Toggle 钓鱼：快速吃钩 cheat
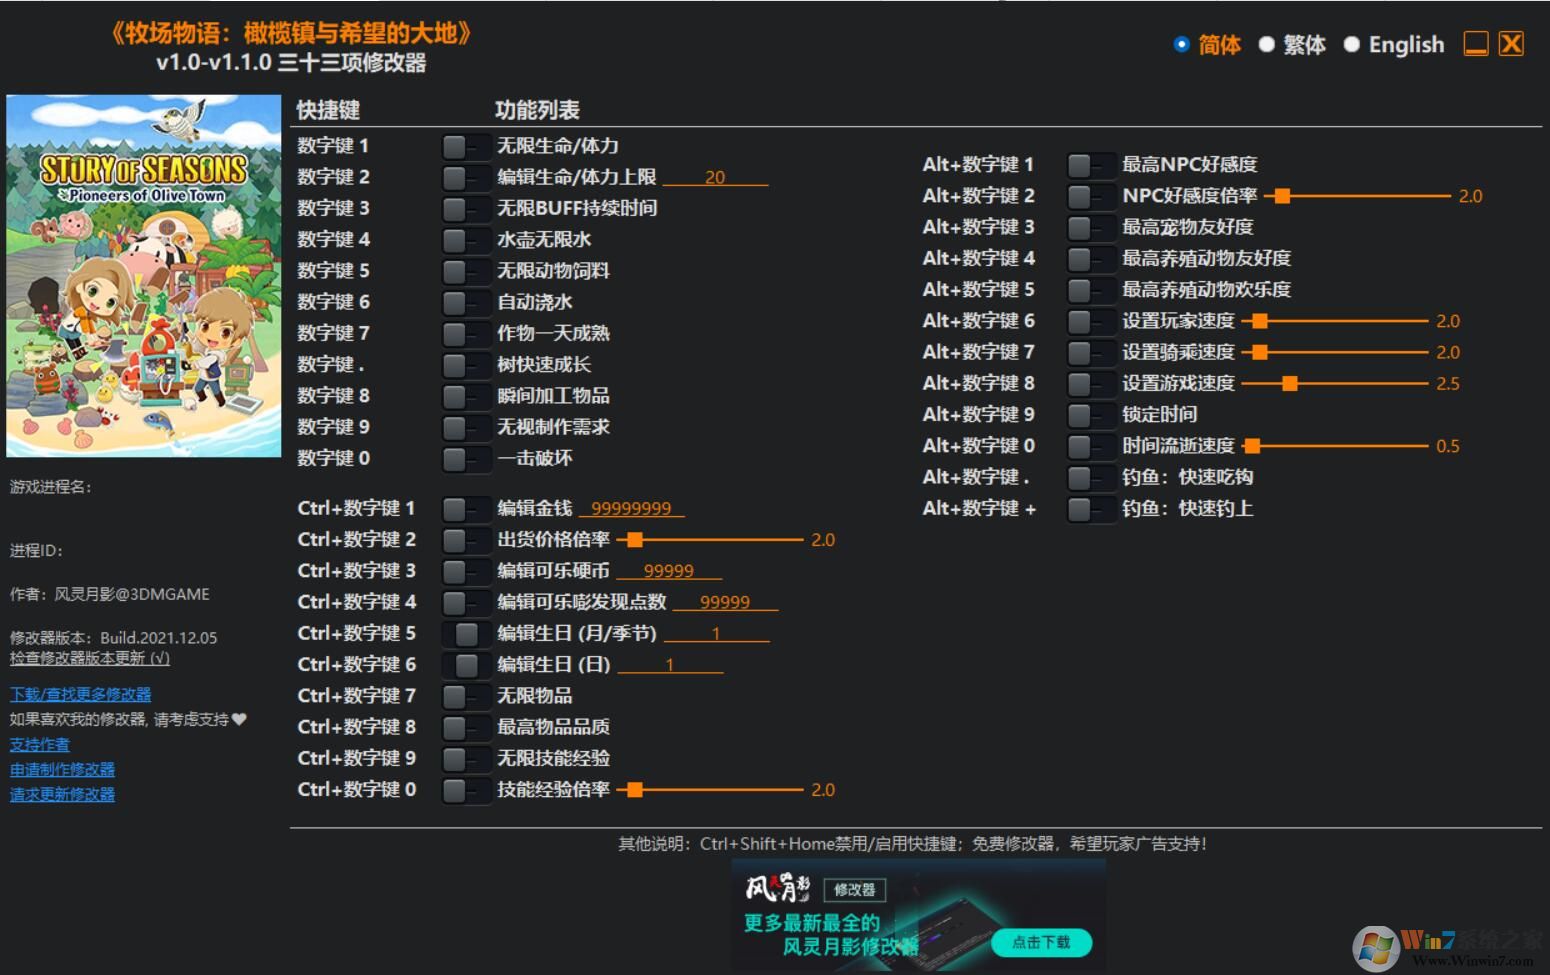This screenshot has width=1550, height=975. (x=1090, y=477)
